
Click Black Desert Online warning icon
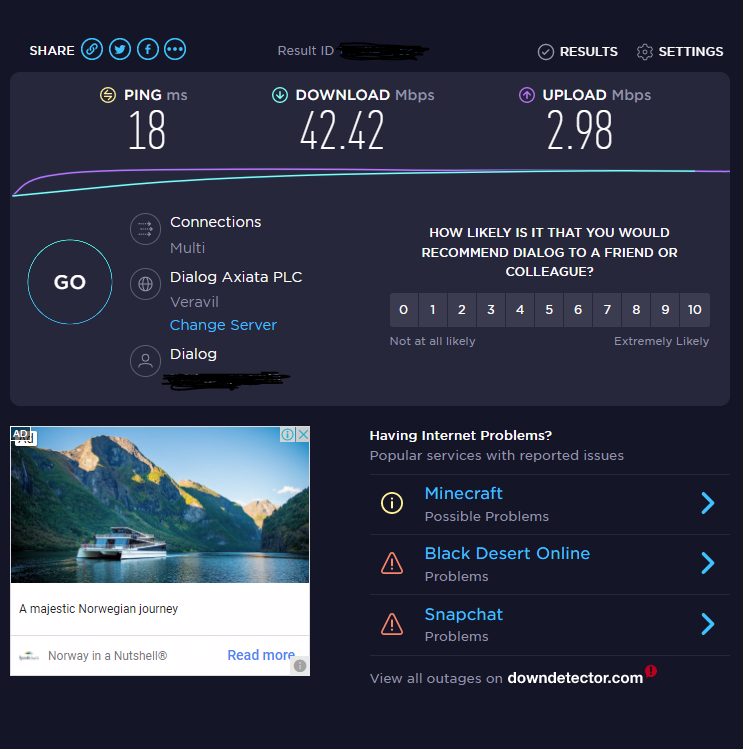(392, 563)
